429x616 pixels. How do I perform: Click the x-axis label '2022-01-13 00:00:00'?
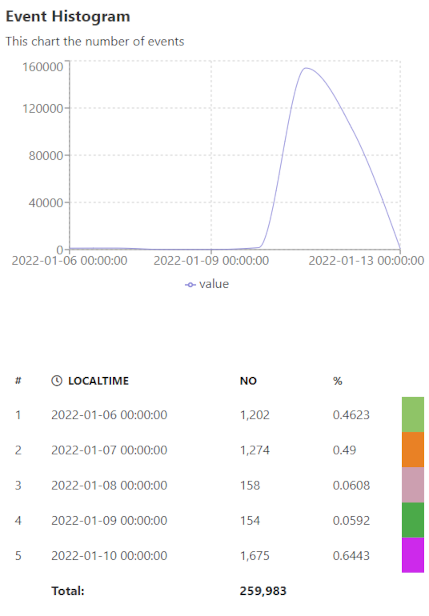366,261
